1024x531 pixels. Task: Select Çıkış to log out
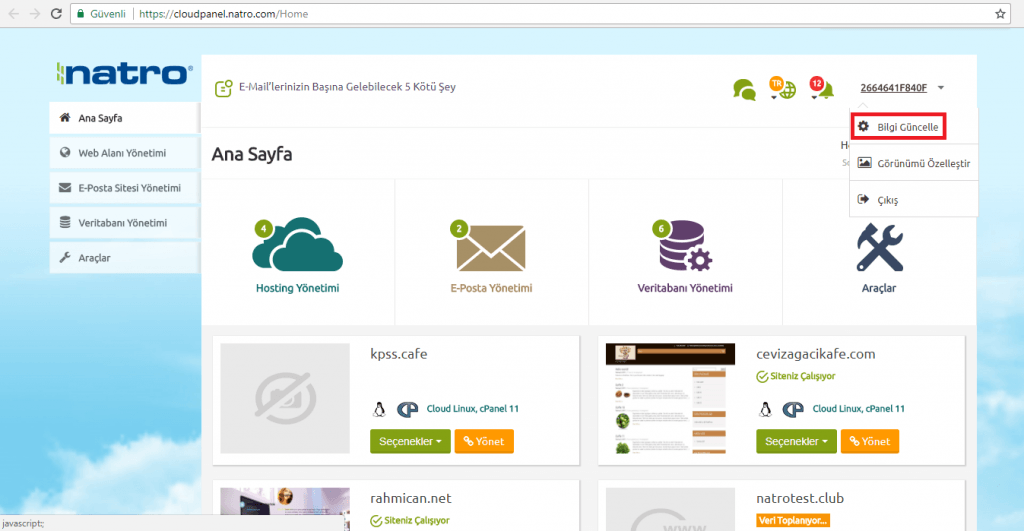[x=914, y=199]
